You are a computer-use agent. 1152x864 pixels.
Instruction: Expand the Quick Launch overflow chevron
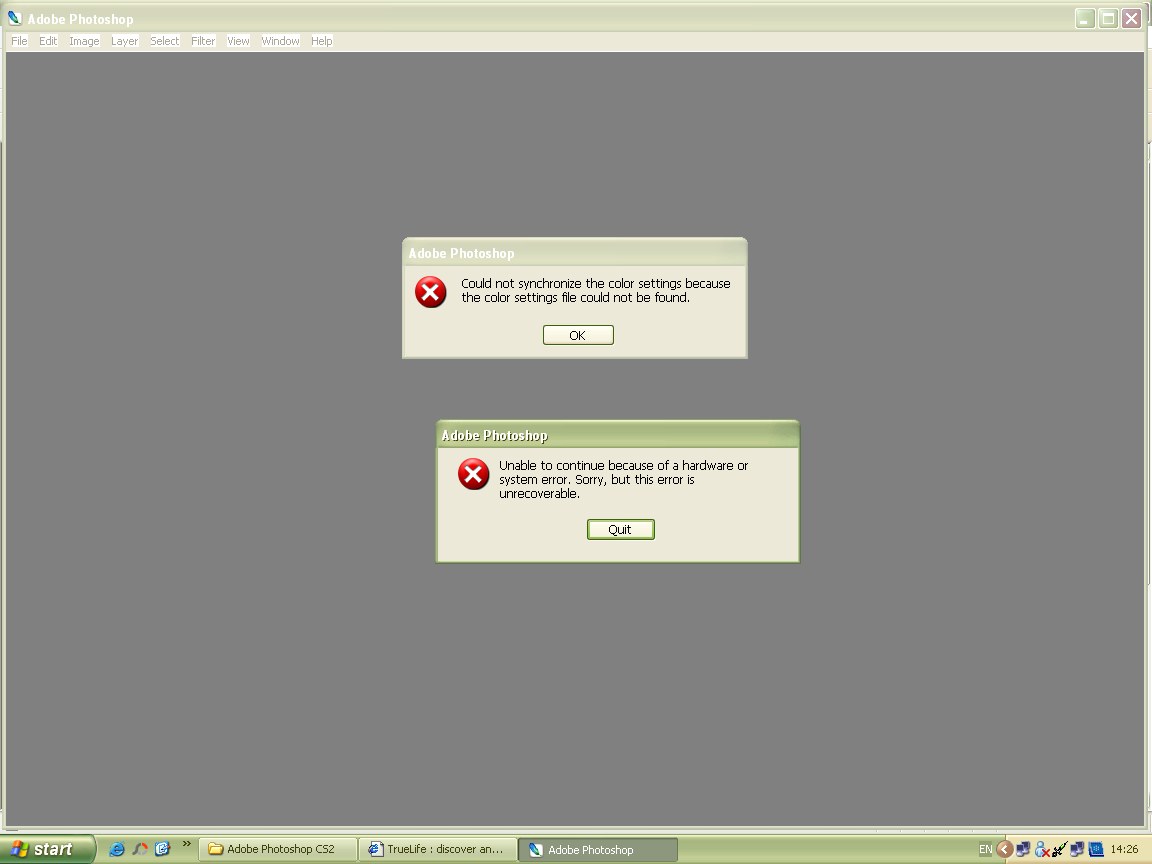(x=187, y=844)
